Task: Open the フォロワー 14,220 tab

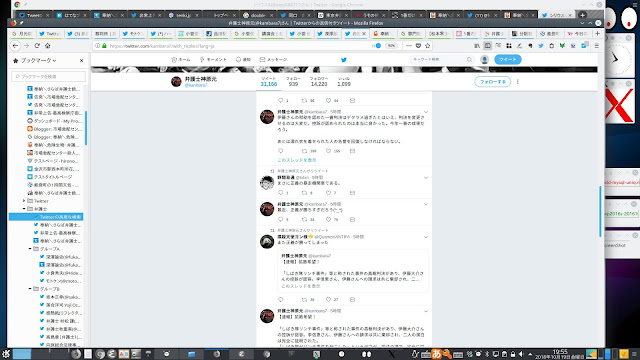Action: (x=319, y=82)
